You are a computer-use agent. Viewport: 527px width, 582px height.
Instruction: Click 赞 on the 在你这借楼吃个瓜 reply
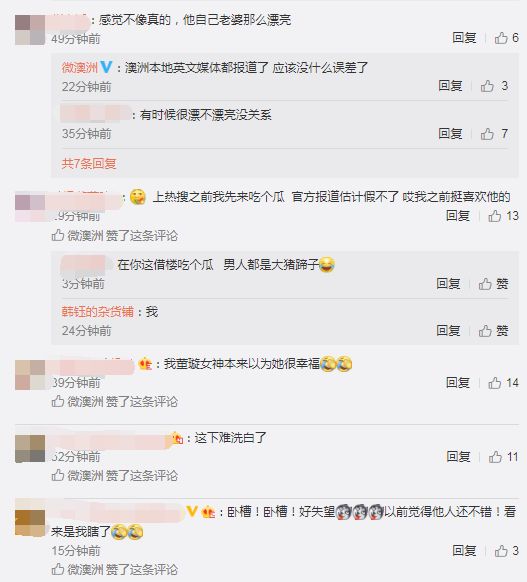(493, 284)
